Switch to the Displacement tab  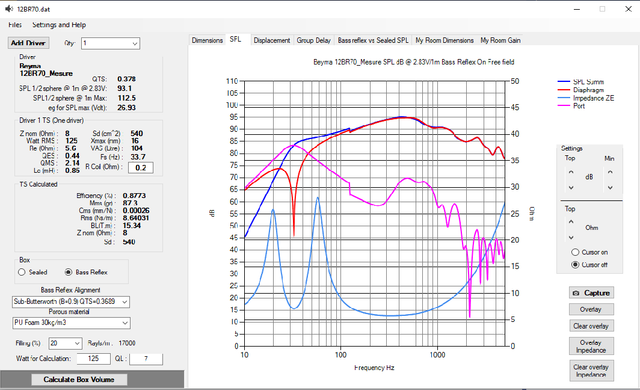click(x=272, y=40)
